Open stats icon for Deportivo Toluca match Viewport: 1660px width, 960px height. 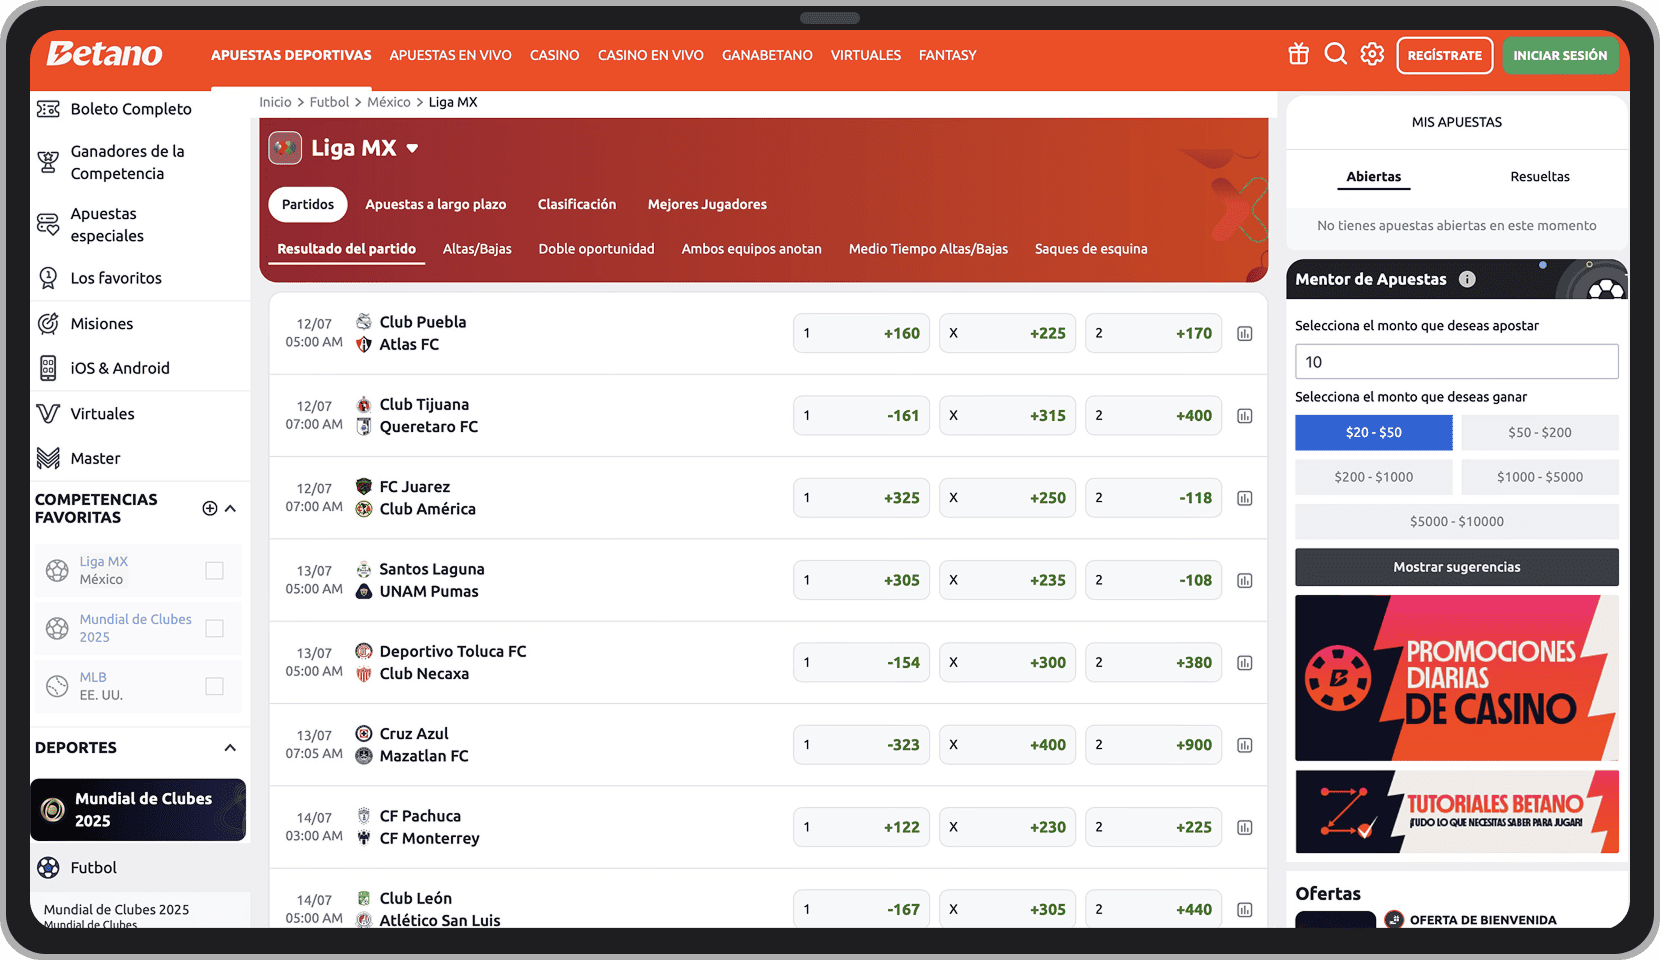pos(1245,663)
